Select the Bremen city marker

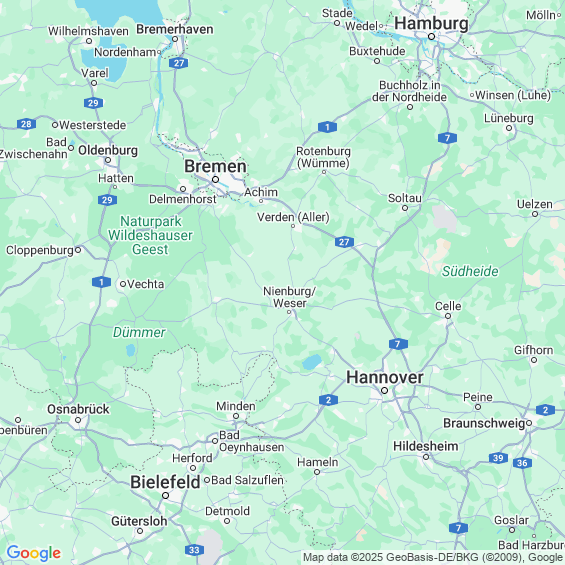pyautogui.click(x=215, y=179)
